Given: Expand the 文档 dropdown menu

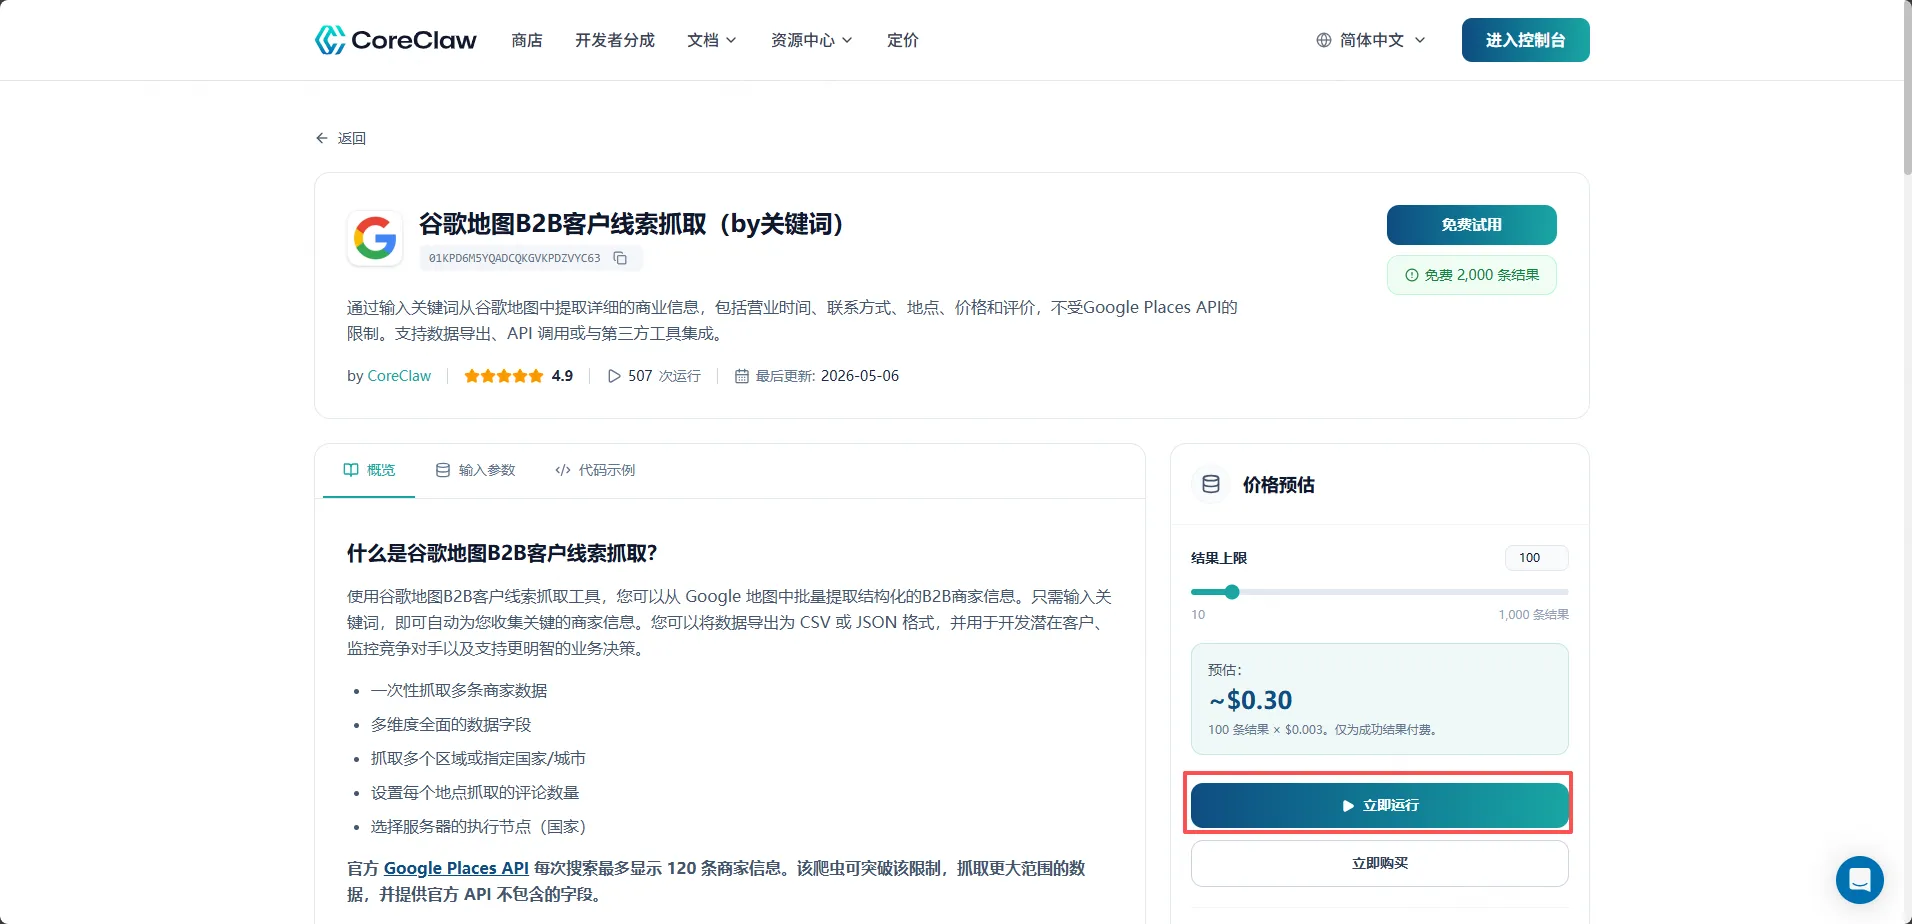Looking at the screenshot, I should [712, 40].
